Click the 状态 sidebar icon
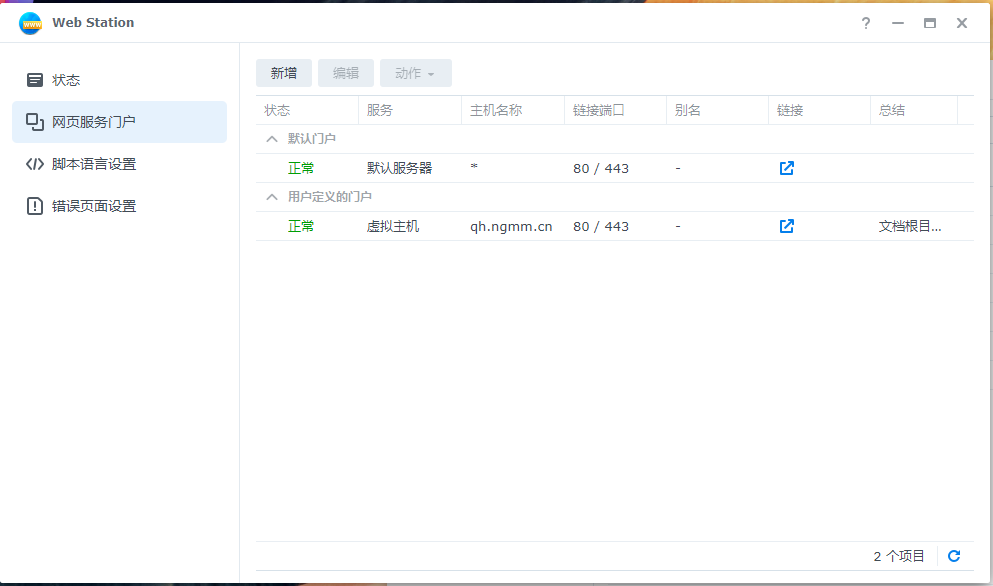The height and width of the screenshot is (586, 993). point(35,80)
